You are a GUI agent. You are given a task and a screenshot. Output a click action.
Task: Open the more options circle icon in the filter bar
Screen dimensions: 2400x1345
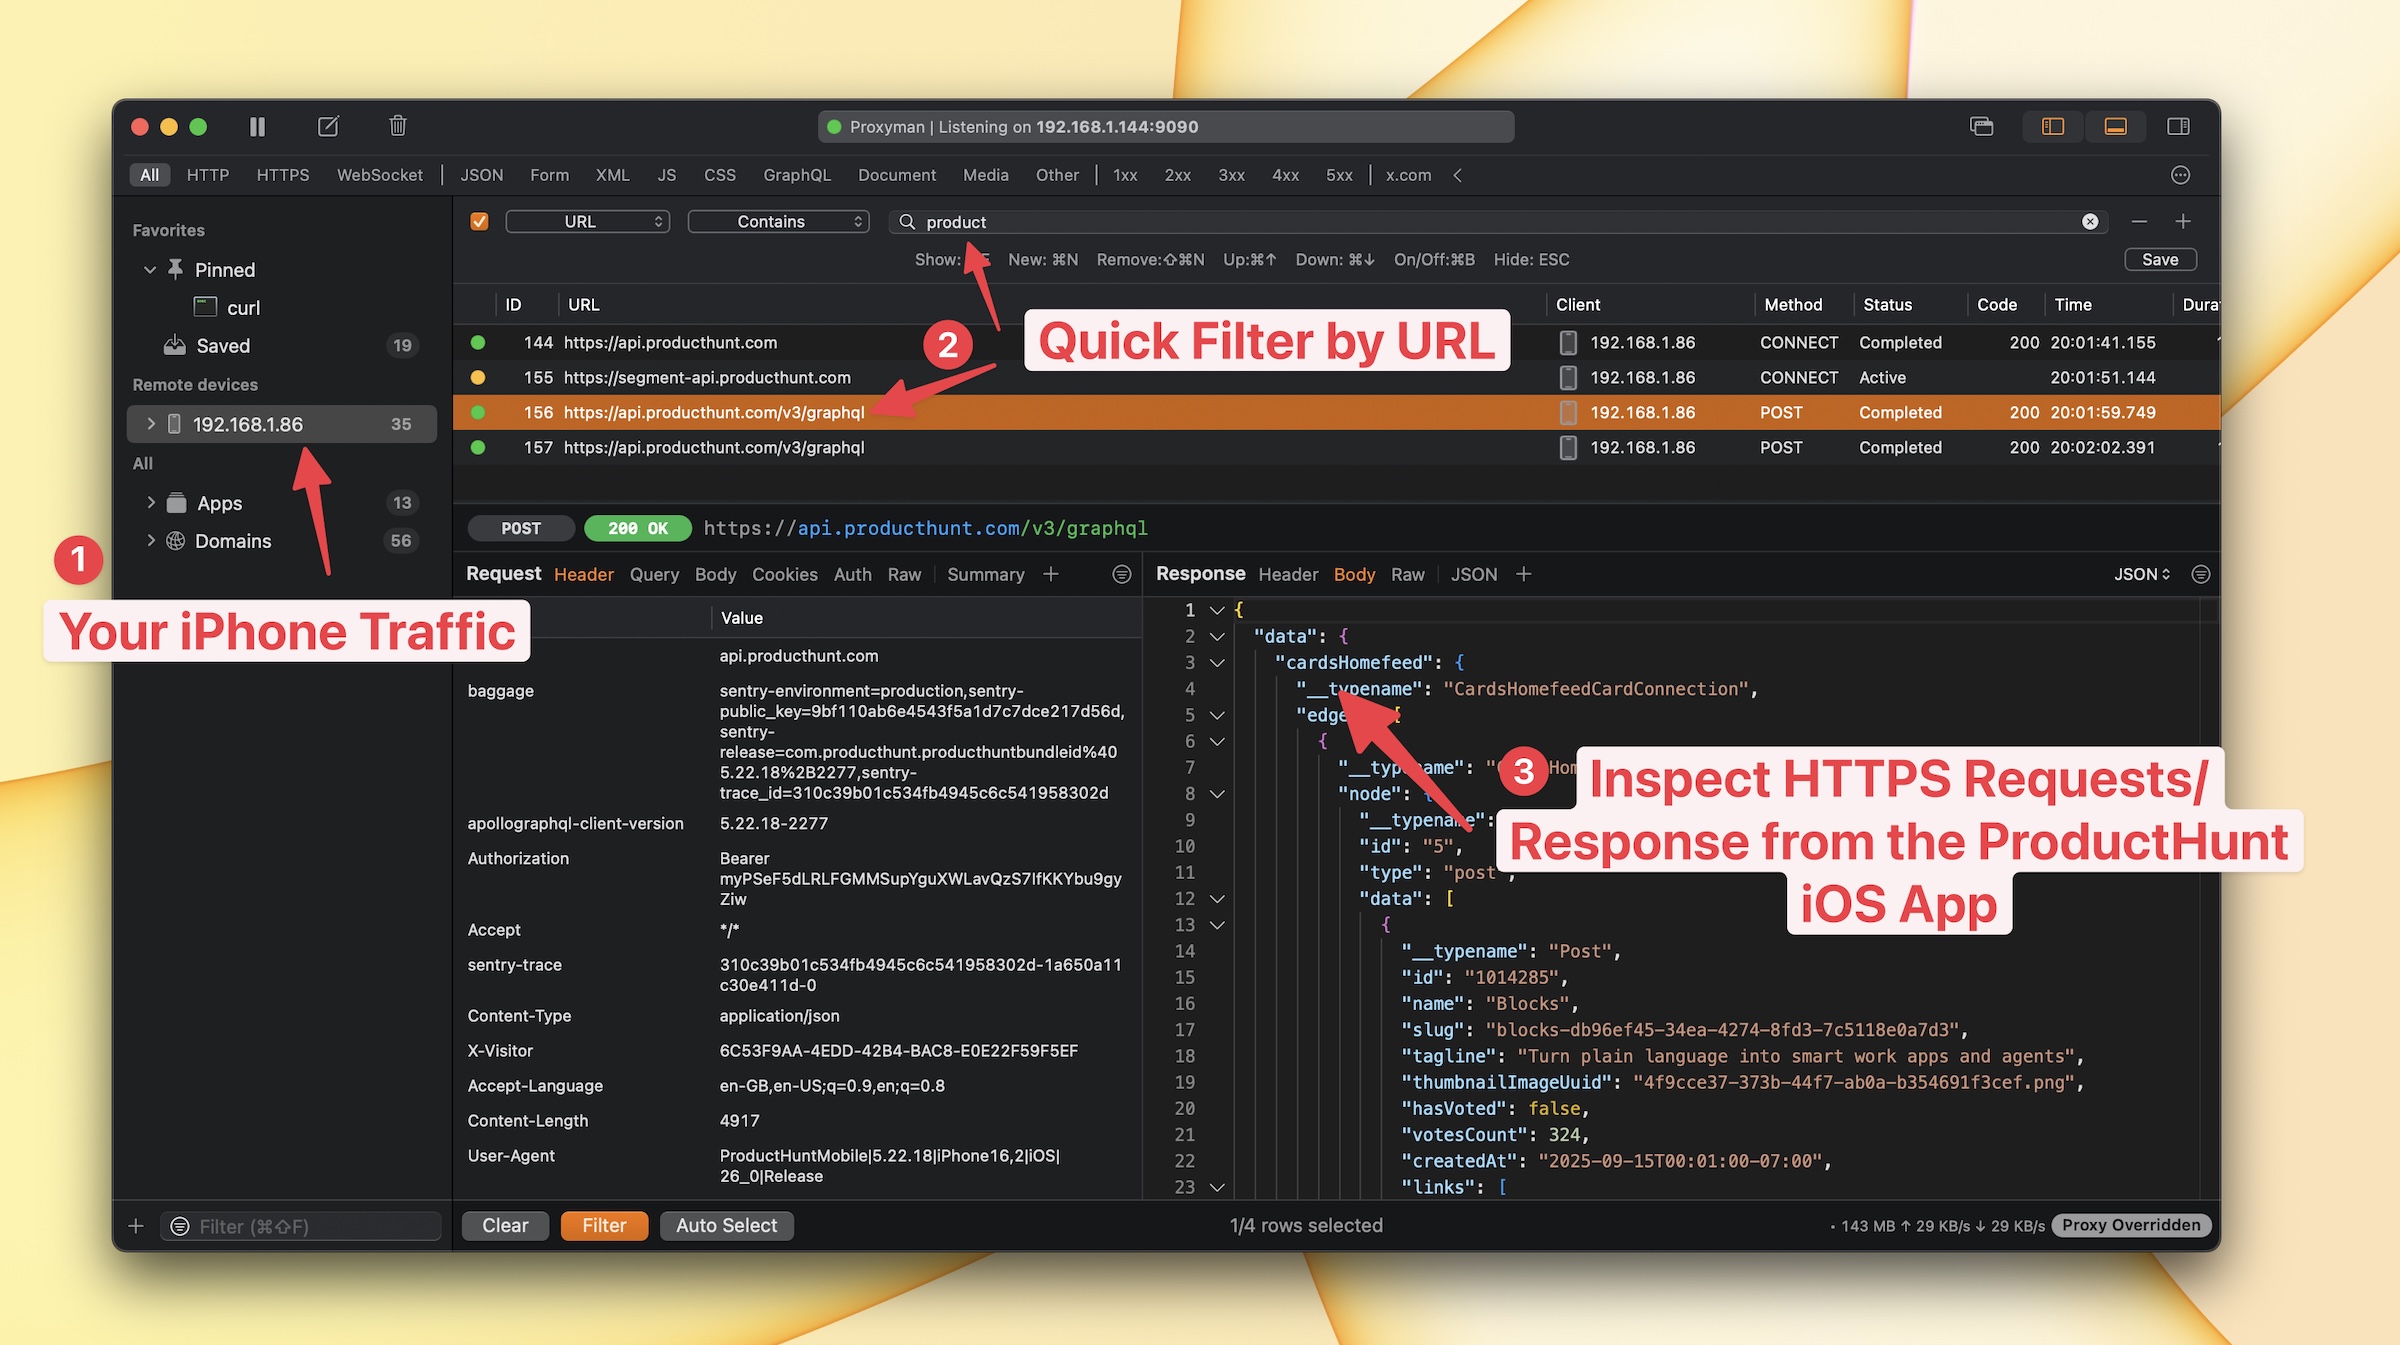[x=2180, y=175]
